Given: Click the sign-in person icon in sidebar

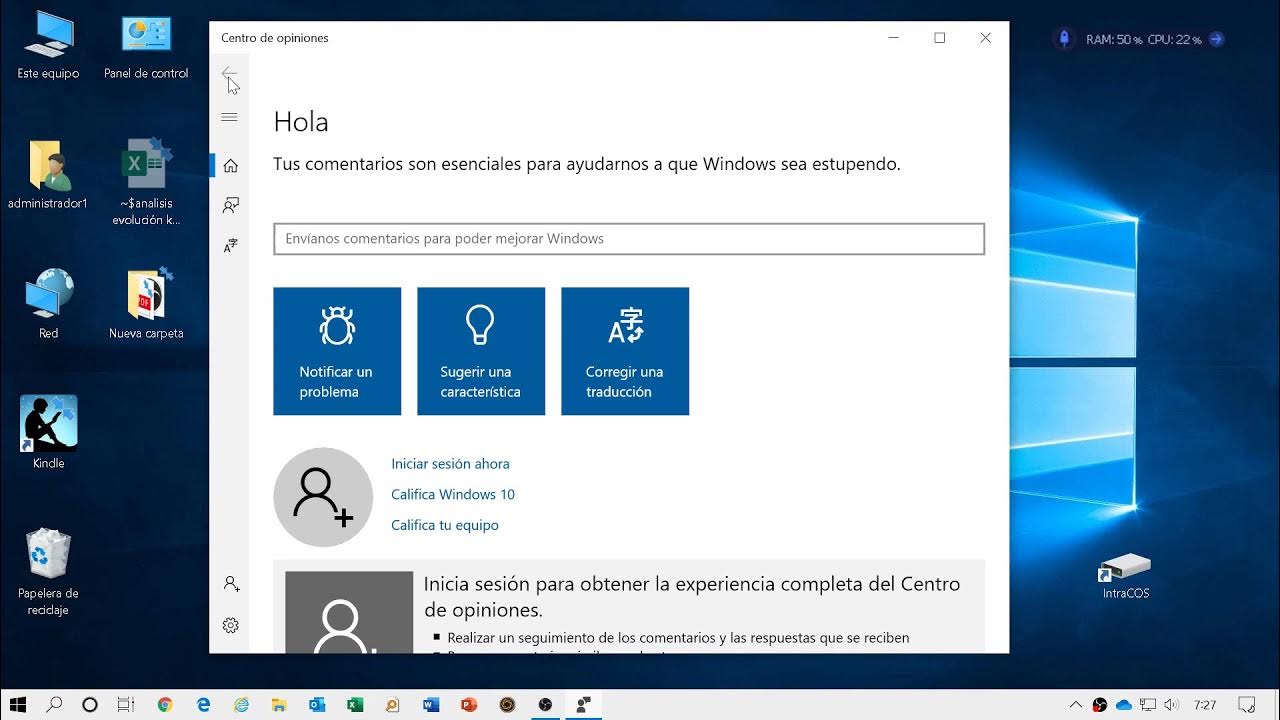Looking at the screenshot, I should point(230,584).
